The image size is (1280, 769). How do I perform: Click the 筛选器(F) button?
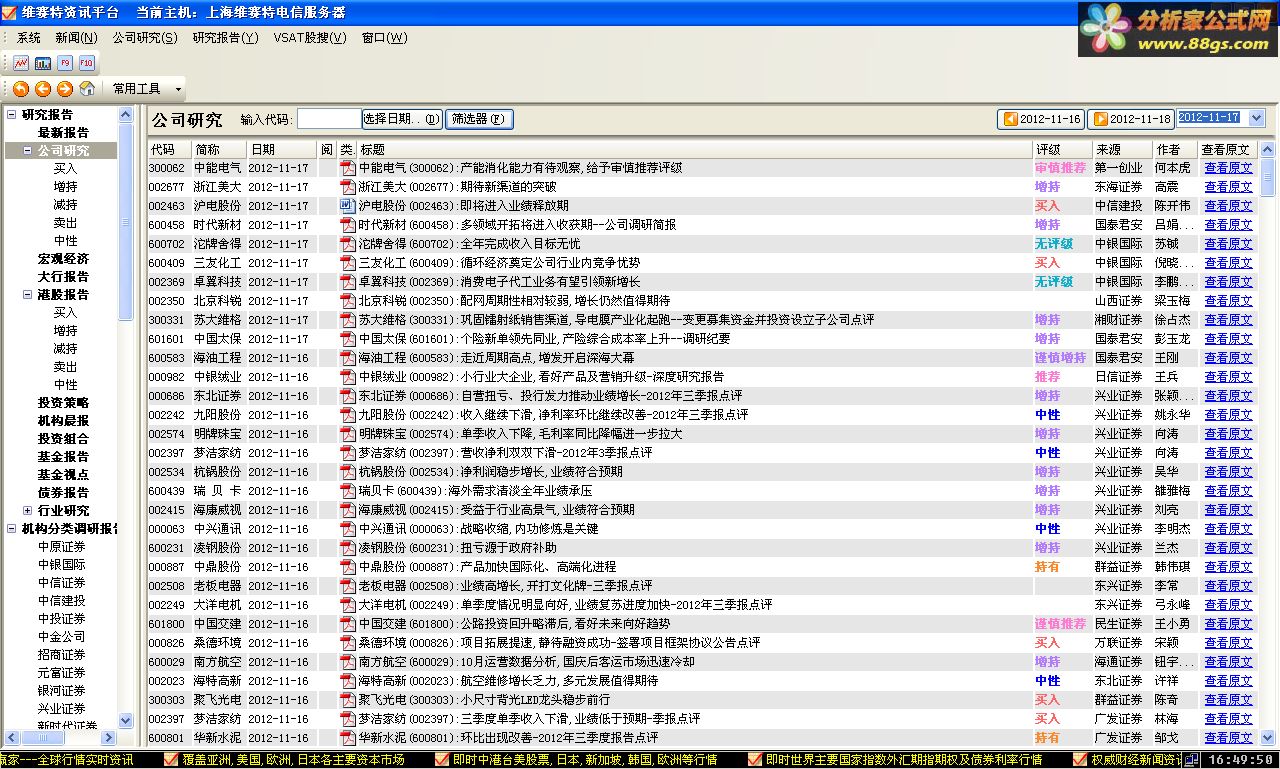[x=480, y=119]
